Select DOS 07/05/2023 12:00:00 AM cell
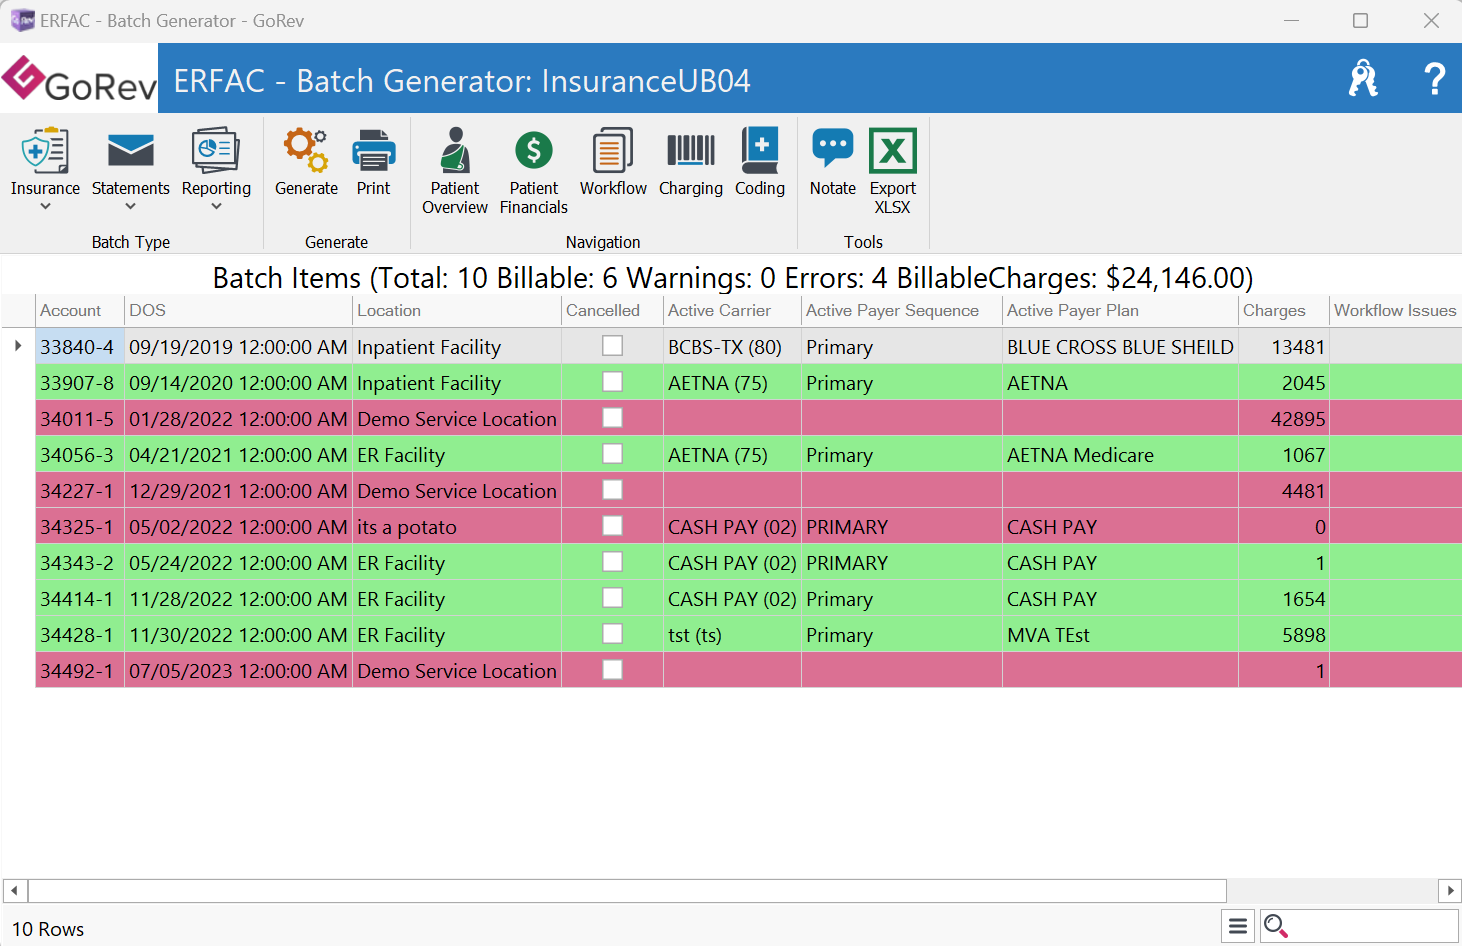Screen dimensions: 1462x946 click(238, 671)
